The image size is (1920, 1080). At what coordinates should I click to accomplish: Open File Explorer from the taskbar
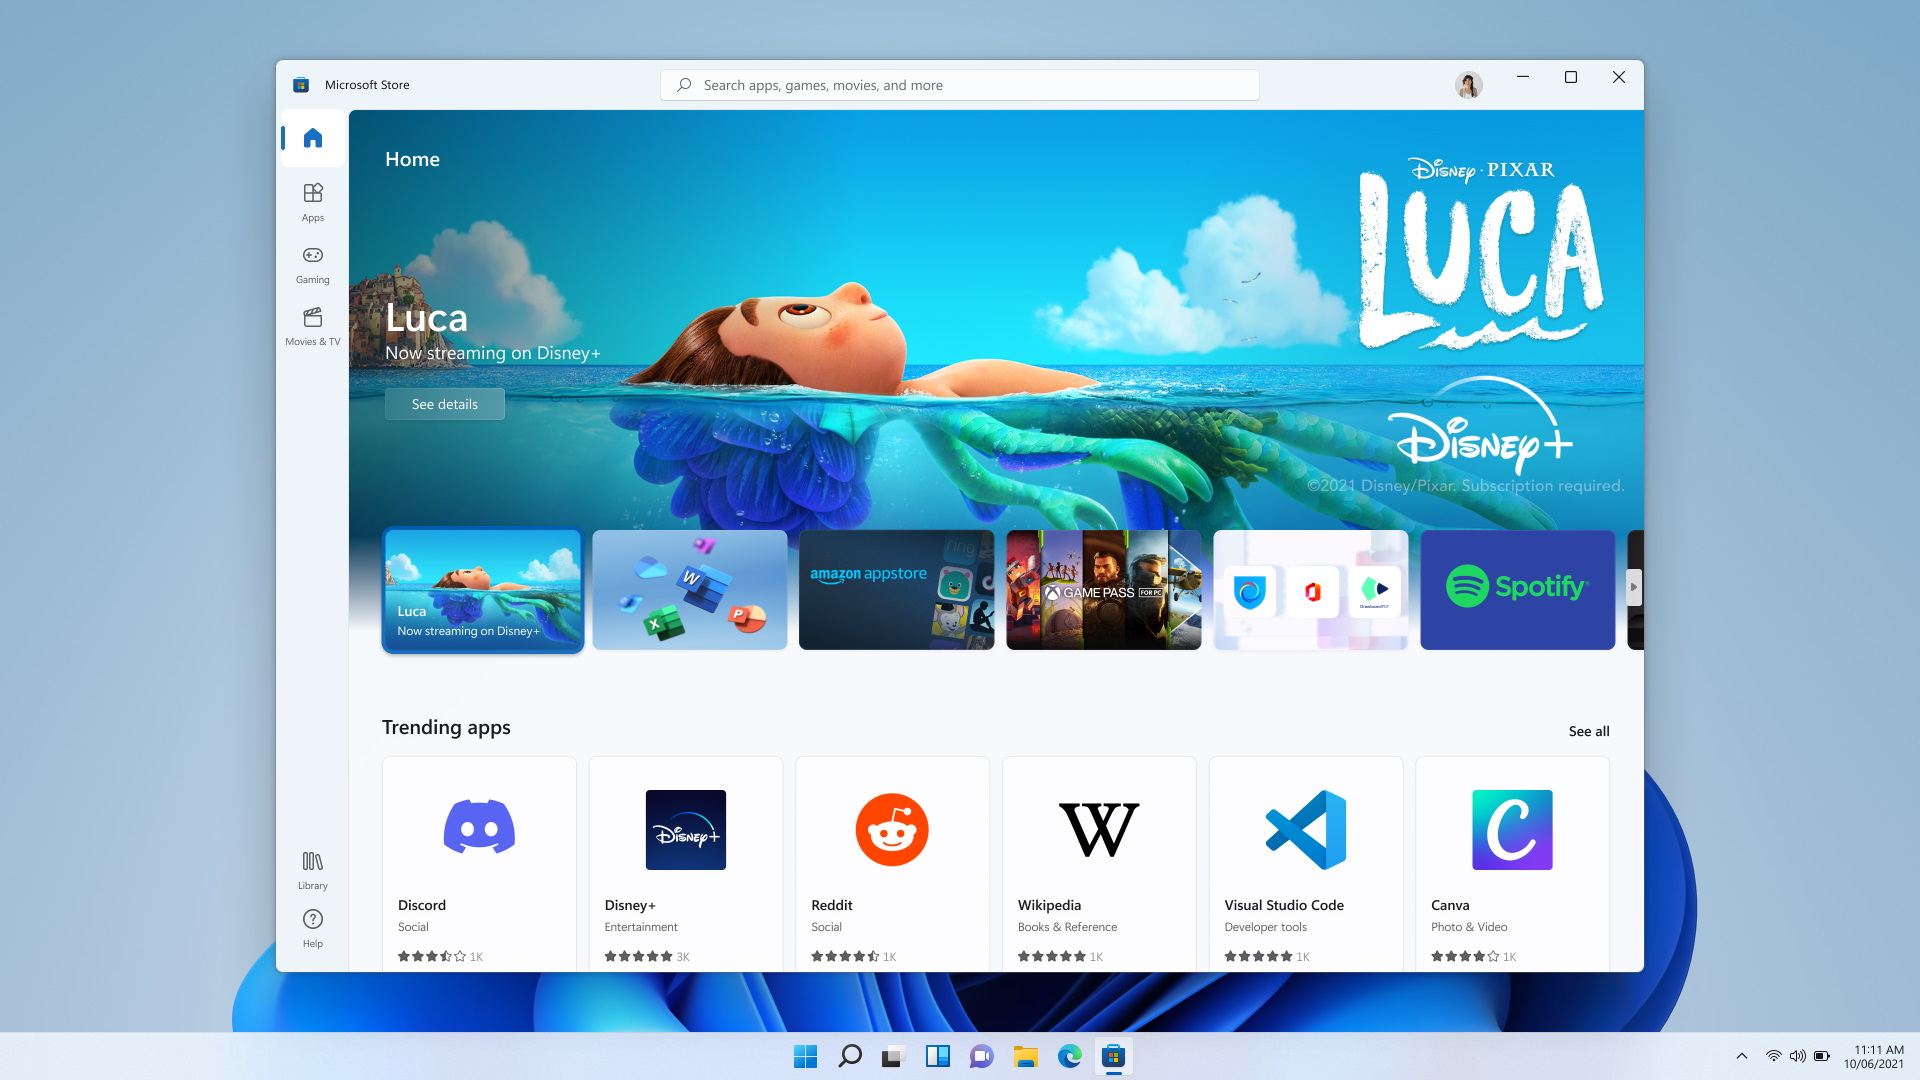point(1026,1056)
